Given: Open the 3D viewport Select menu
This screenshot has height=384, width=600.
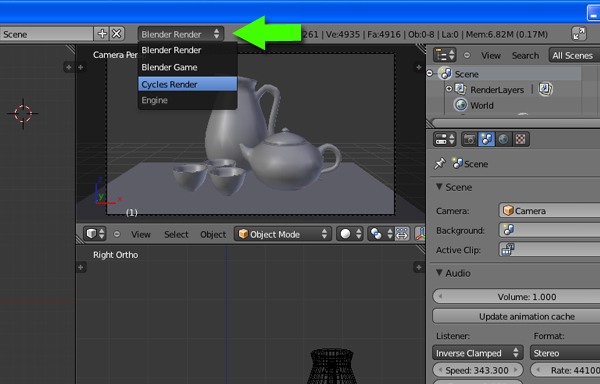Looking at the screenshot, I should point(176,234).
